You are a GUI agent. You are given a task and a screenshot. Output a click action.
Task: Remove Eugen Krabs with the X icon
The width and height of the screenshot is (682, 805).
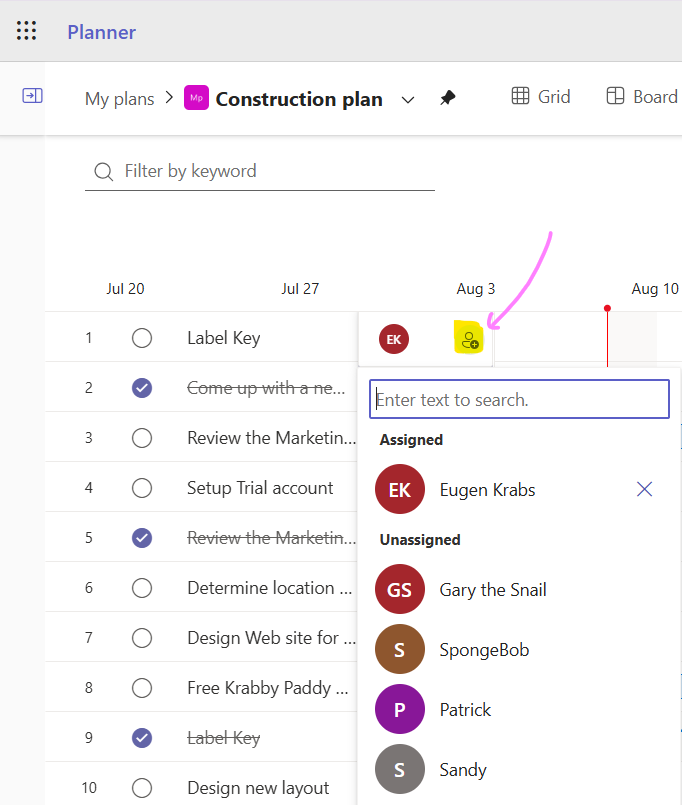pos(644,489)
